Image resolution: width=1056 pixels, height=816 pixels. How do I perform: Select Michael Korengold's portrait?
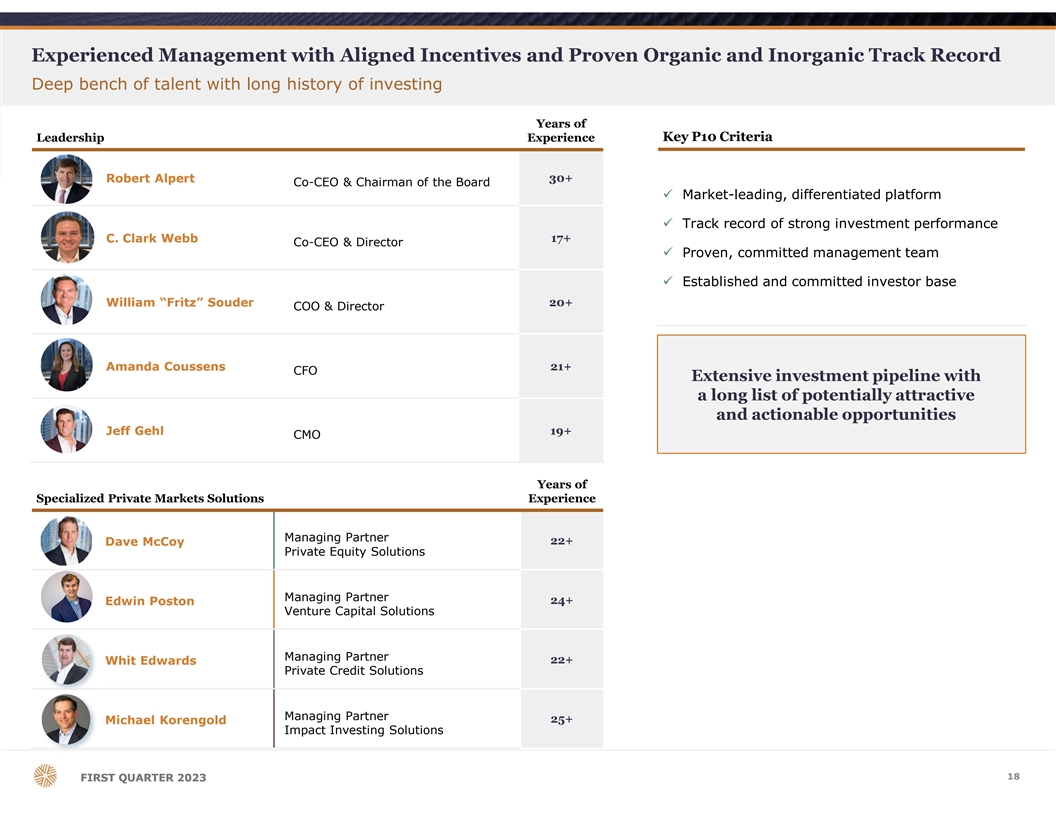66,720
